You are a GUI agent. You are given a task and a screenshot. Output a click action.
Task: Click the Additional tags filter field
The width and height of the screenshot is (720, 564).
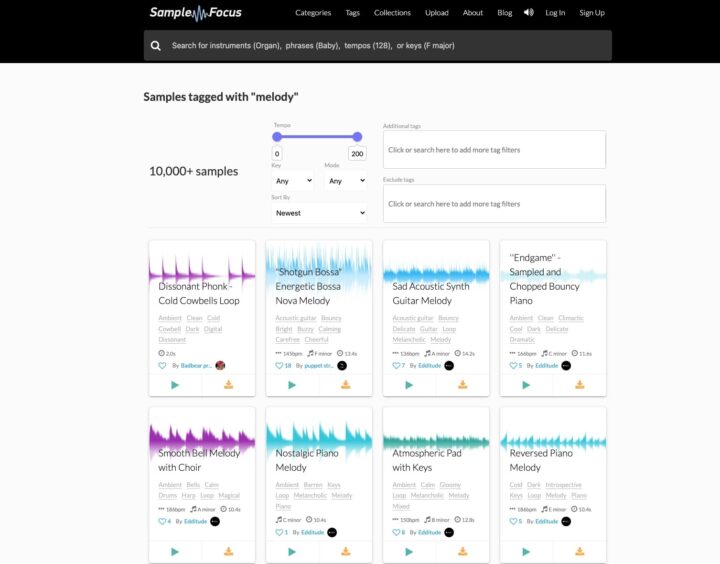494,150
